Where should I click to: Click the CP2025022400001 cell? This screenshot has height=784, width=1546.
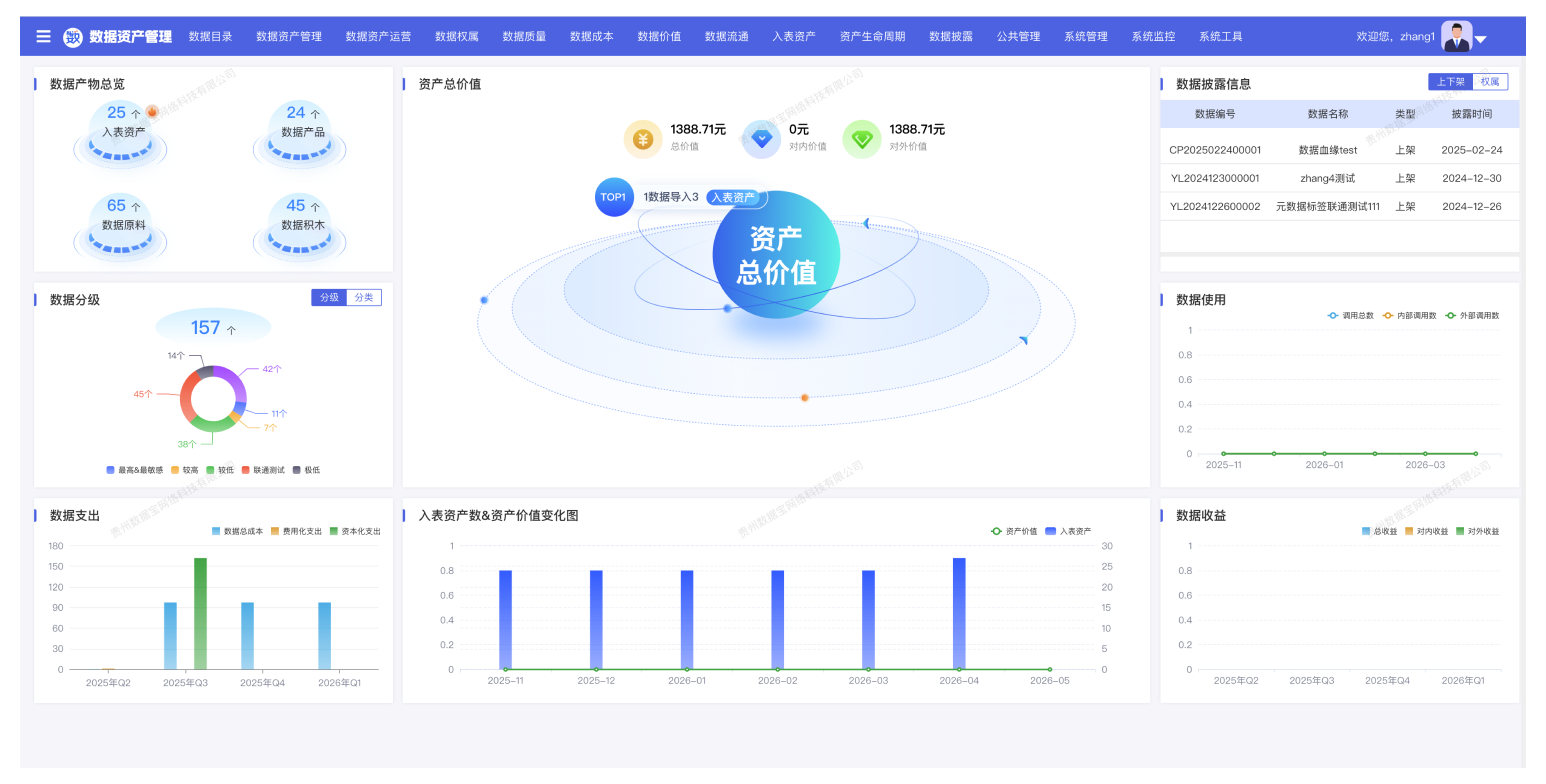click(1215, 150)
